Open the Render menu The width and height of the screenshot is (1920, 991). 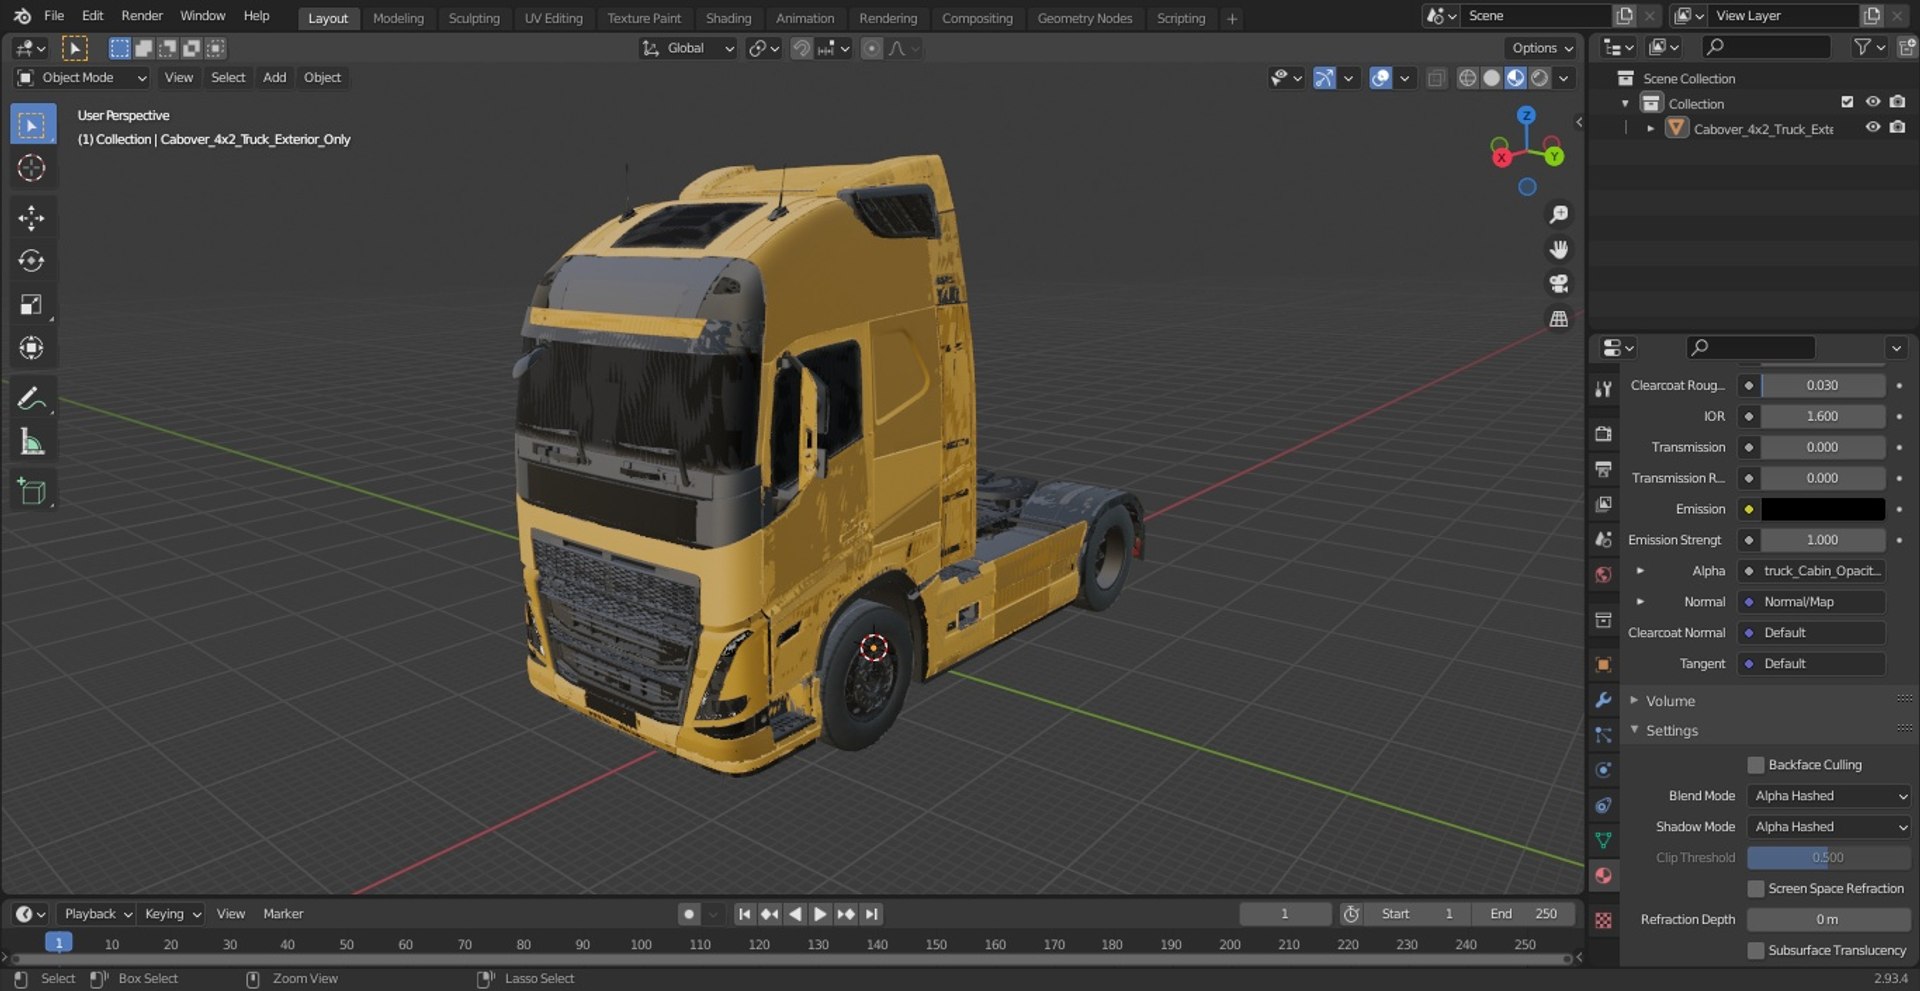pyautogui.click(x=142, y=16)
